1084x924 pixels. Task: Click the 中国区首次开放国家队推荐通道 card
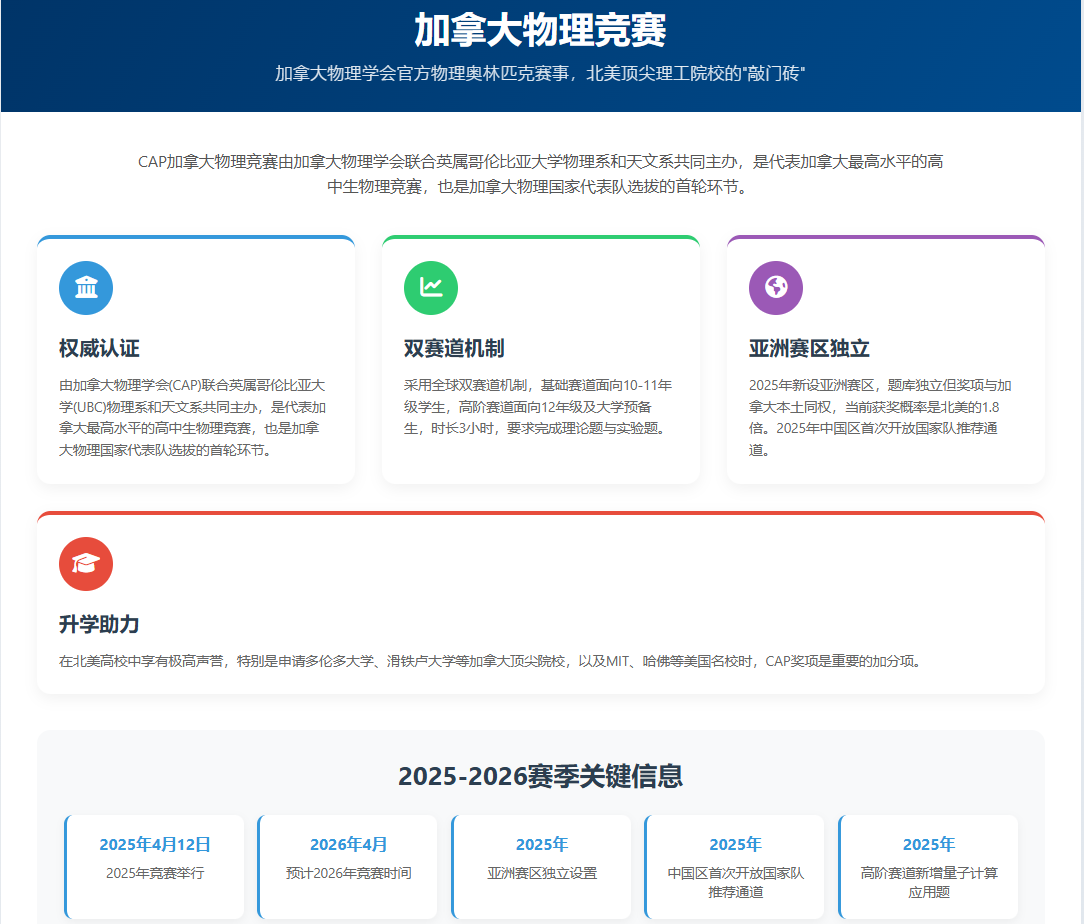pos(735,866)
